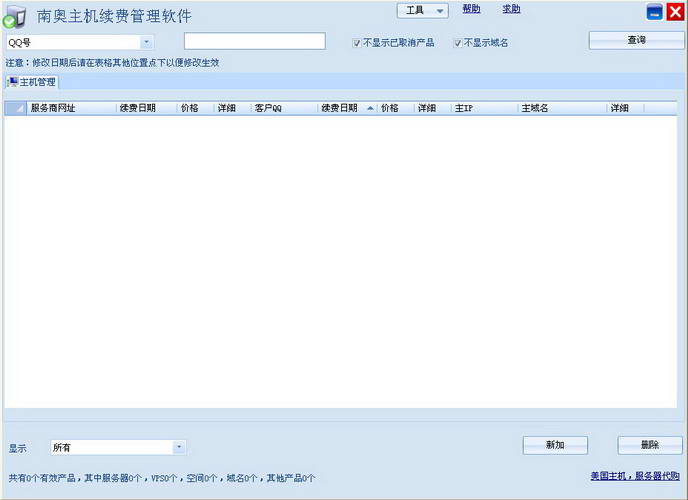Screen dimensions: 688x500
Task: Minimize the window with the blue button
Action: [x=655, y=12]
